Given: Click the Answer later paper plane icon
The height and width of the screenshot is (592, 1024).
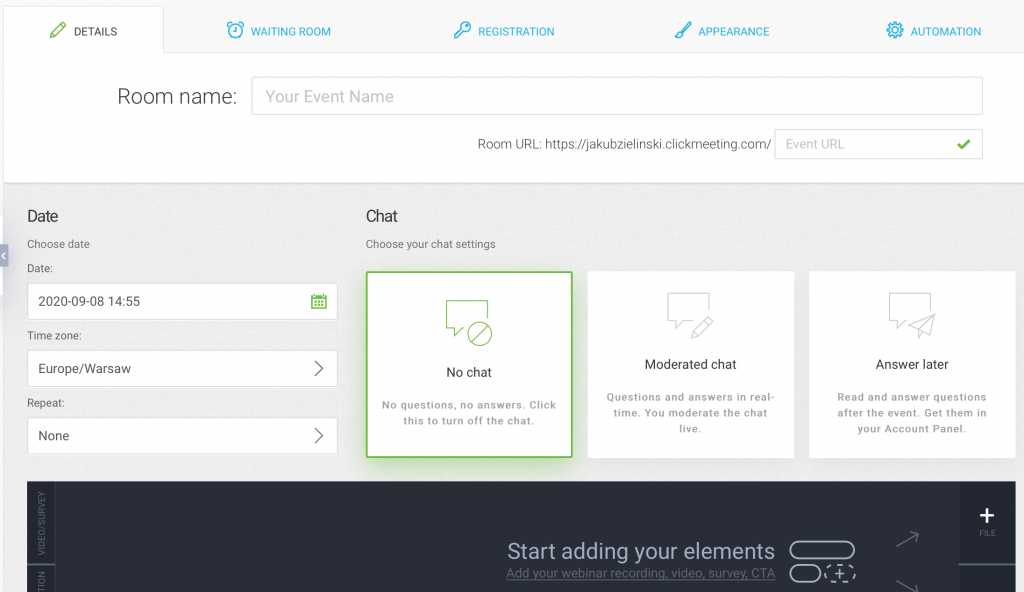Looking at the screenshot, I should click(912, 315).
